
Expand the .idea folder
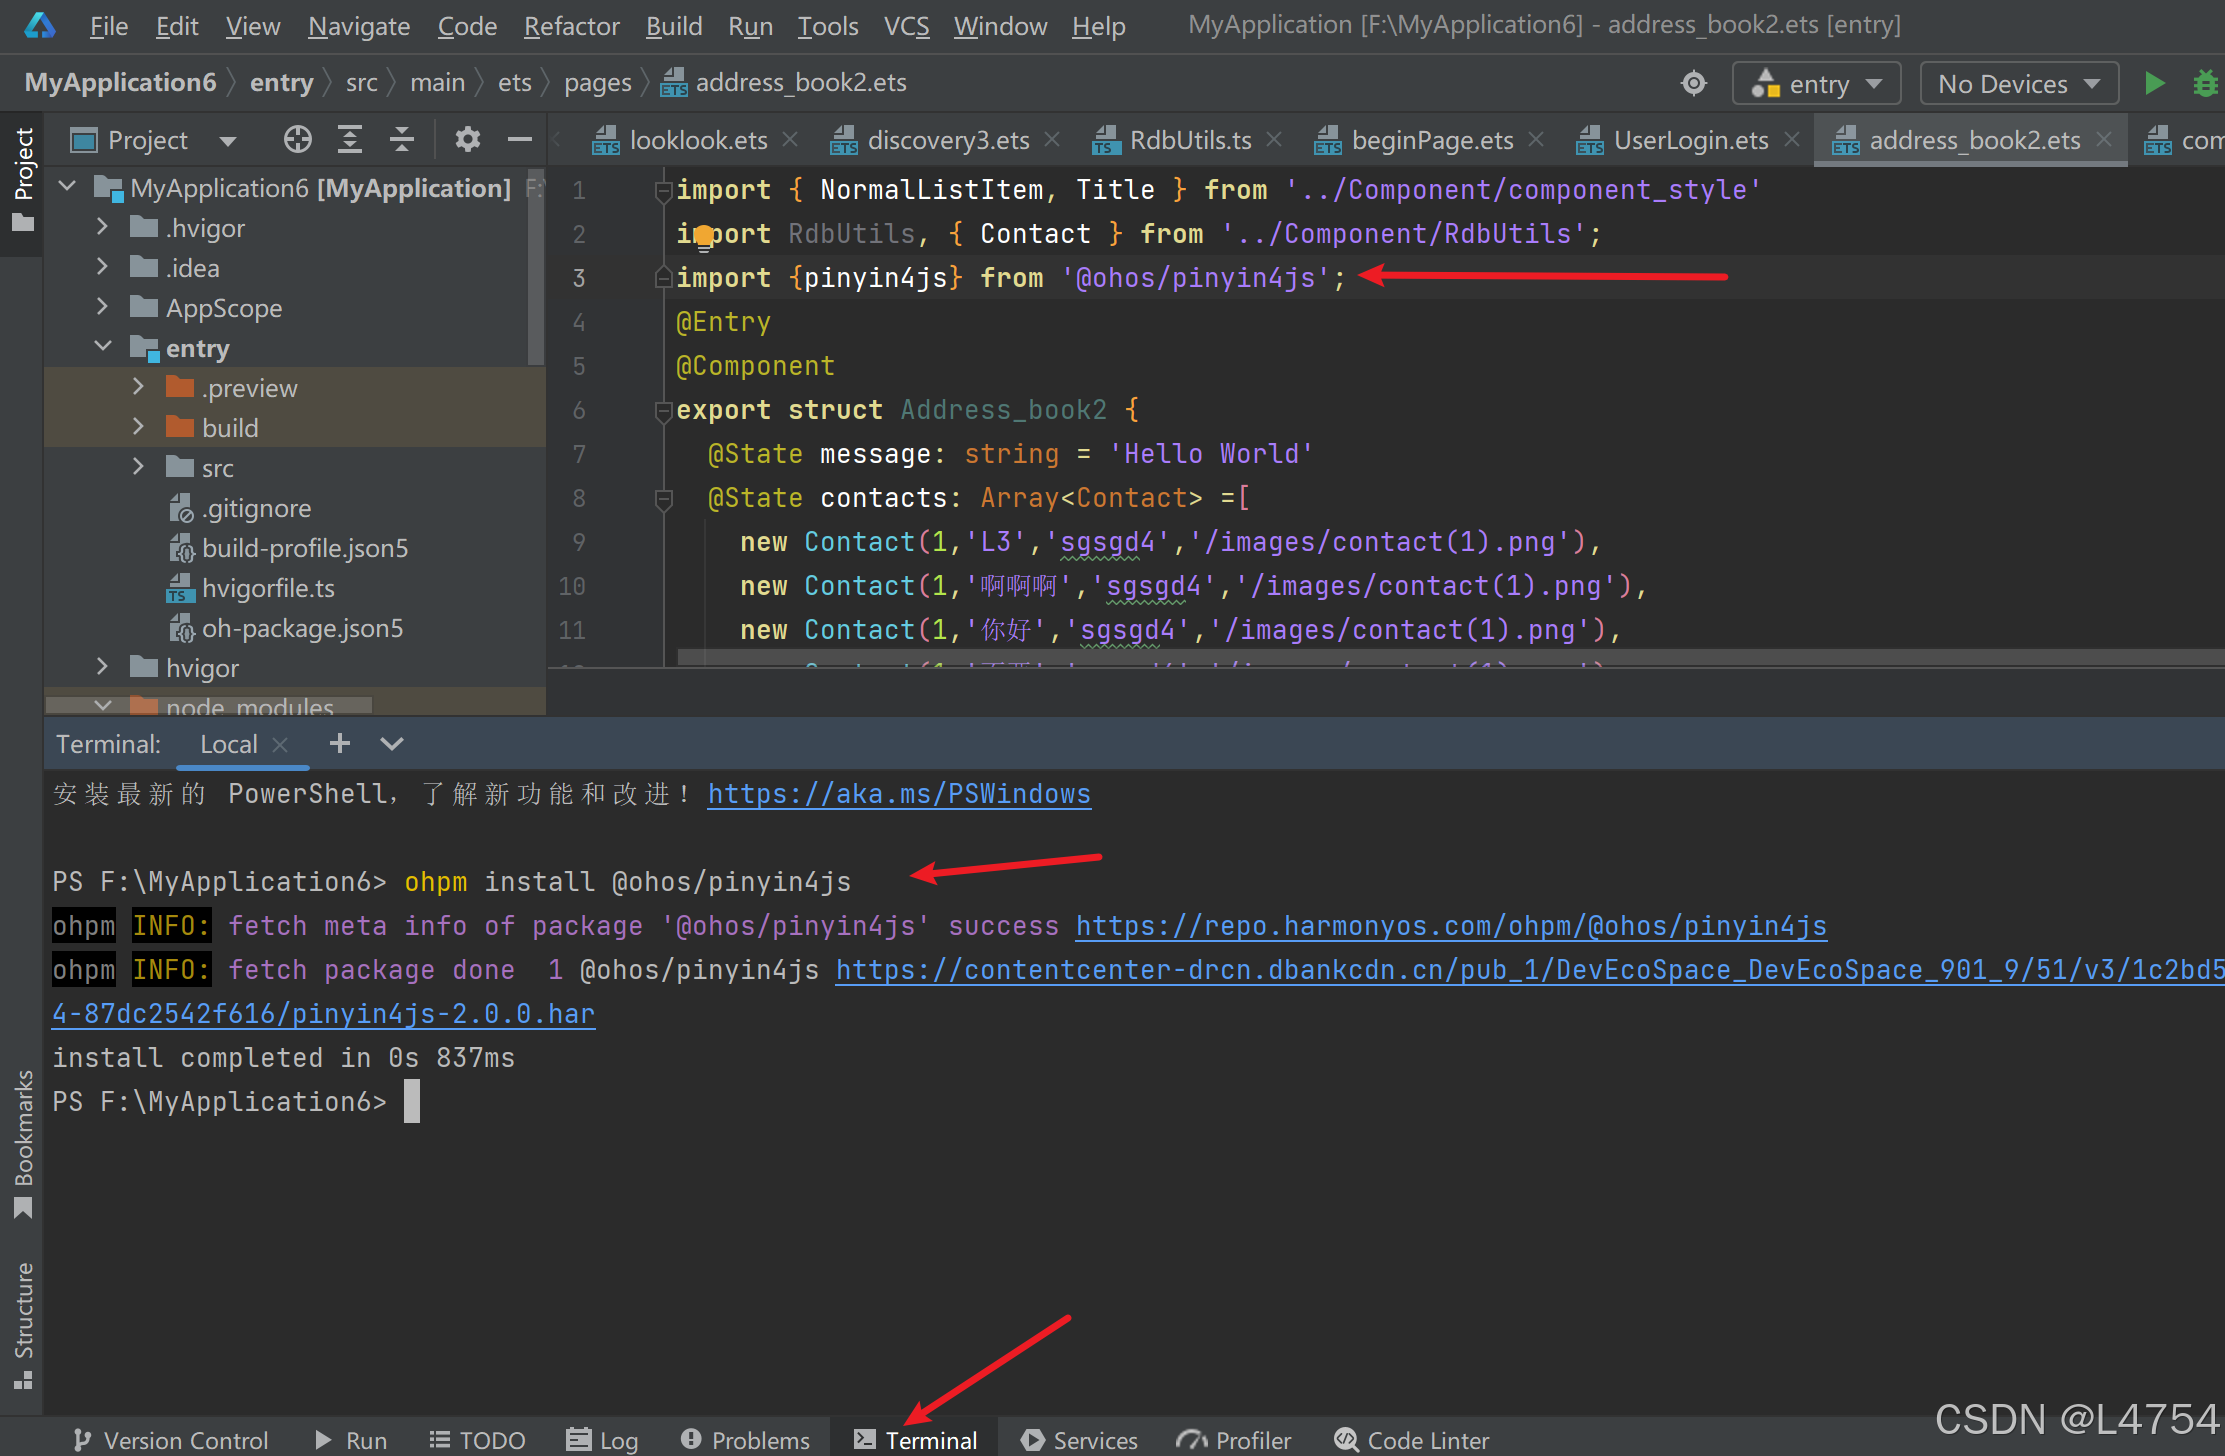pos(102,267)
